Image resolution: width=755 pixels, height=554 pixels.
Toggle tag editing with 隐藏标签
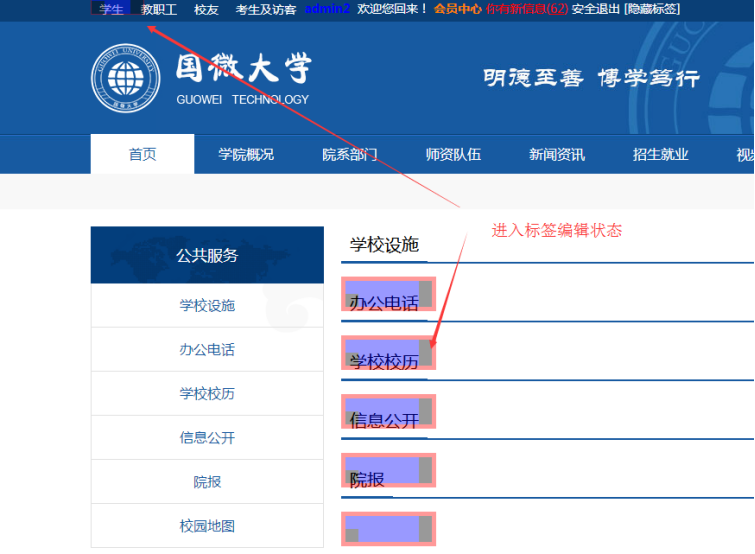coord(651,9)
